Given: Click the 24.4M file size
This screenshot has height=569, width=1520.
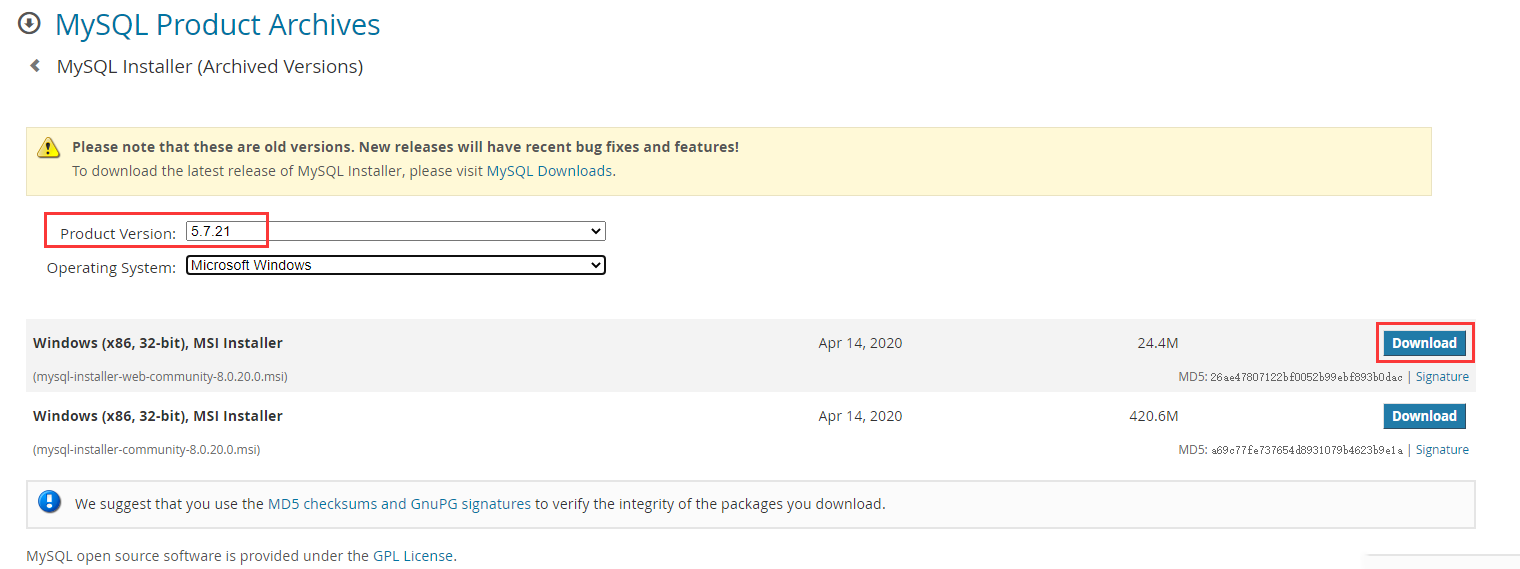Looking at the screenshot, I should pyautogui.click(x=1158, y=343).
